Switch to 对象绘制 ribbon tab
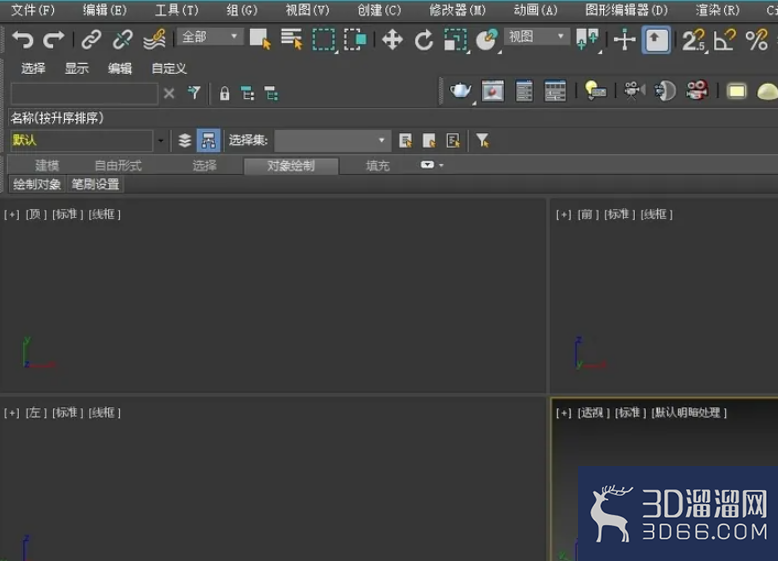This screenshot has height=561, width=778. 291,166
